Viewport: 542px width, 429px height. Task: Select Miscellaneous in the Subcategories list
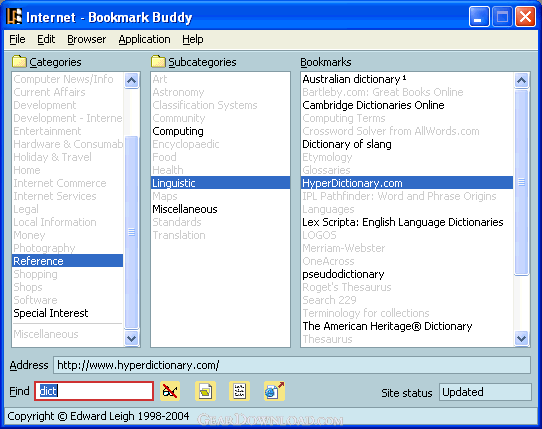220,209
